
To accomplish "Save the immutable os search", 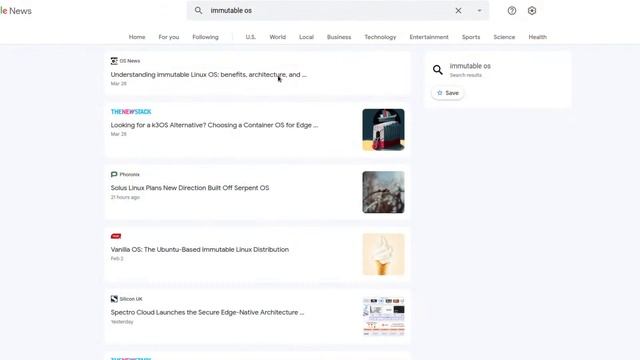I will (448, 93).
